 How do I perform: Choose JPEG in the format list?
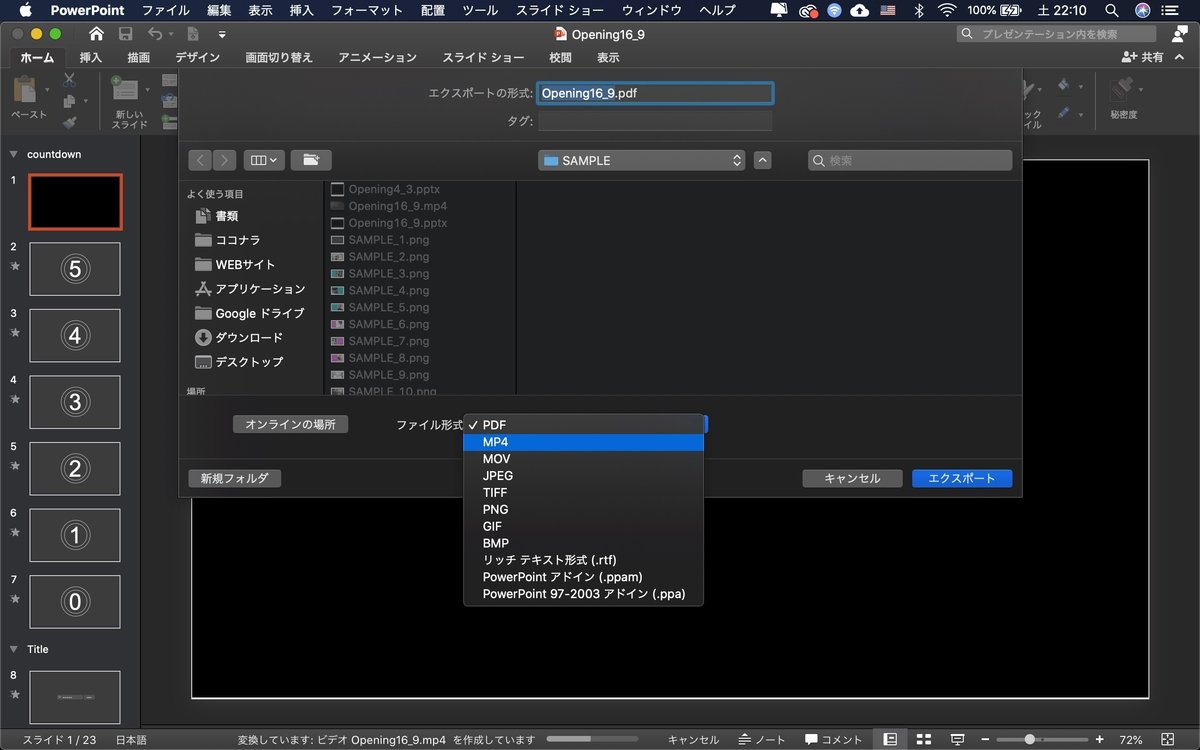point(584,476)
